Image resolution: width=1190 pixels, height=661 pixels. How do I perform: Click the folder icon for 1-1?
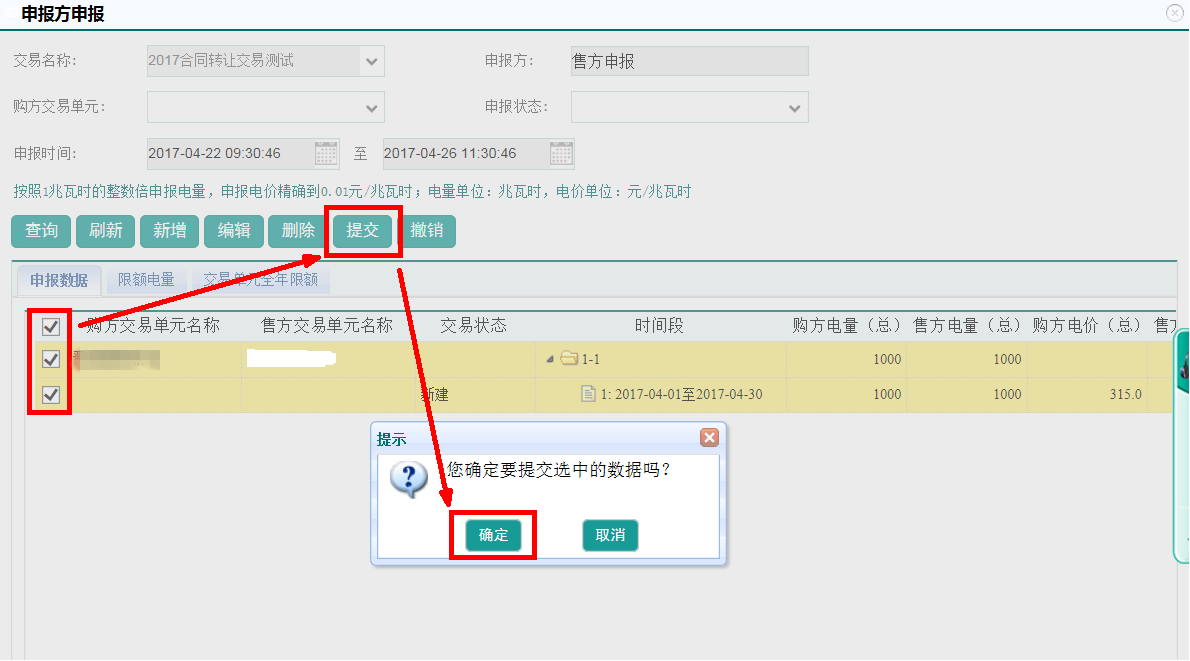pos(570,359)
